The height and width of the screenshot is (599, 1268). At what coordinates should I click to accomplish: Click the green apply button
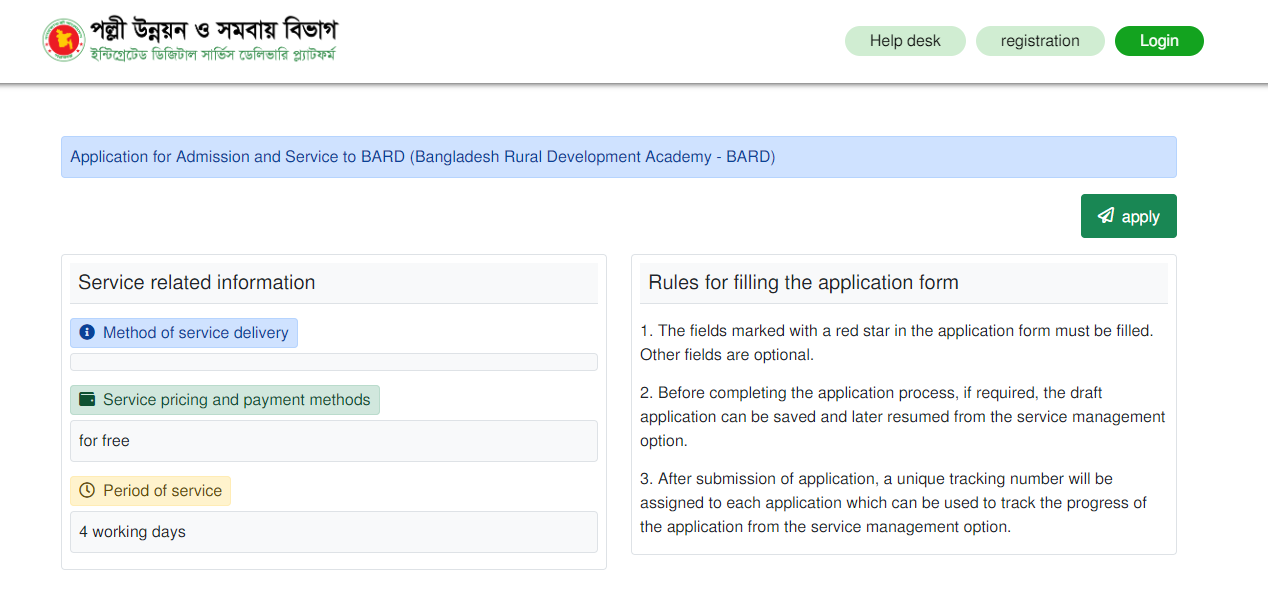1128,215
